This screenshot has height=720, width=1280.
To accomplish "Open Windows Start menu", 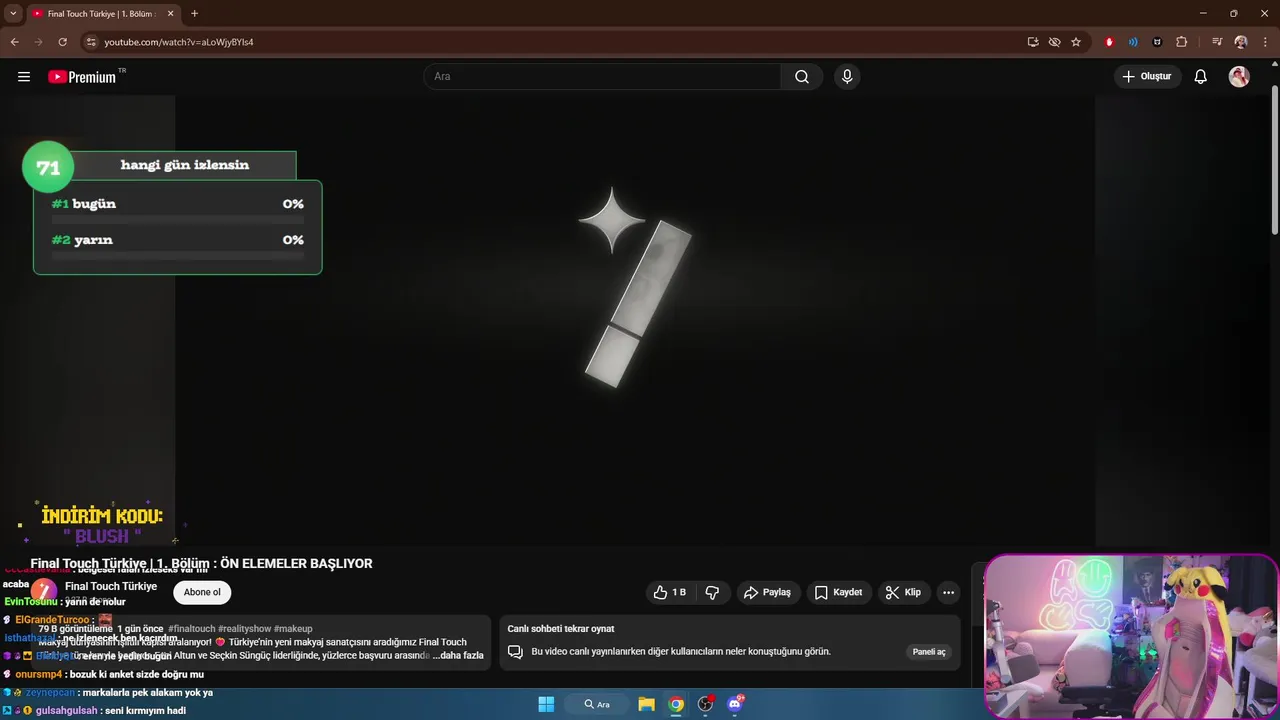I will (x=546, y=704).
